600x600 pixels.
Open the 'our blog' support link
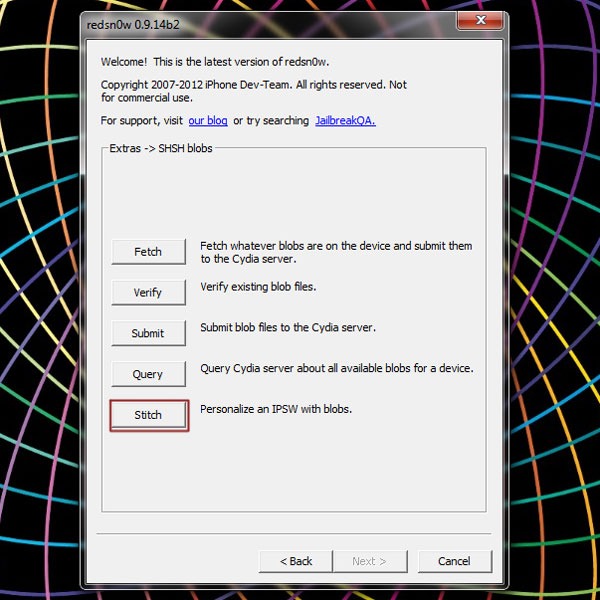[x=208, y=121]
